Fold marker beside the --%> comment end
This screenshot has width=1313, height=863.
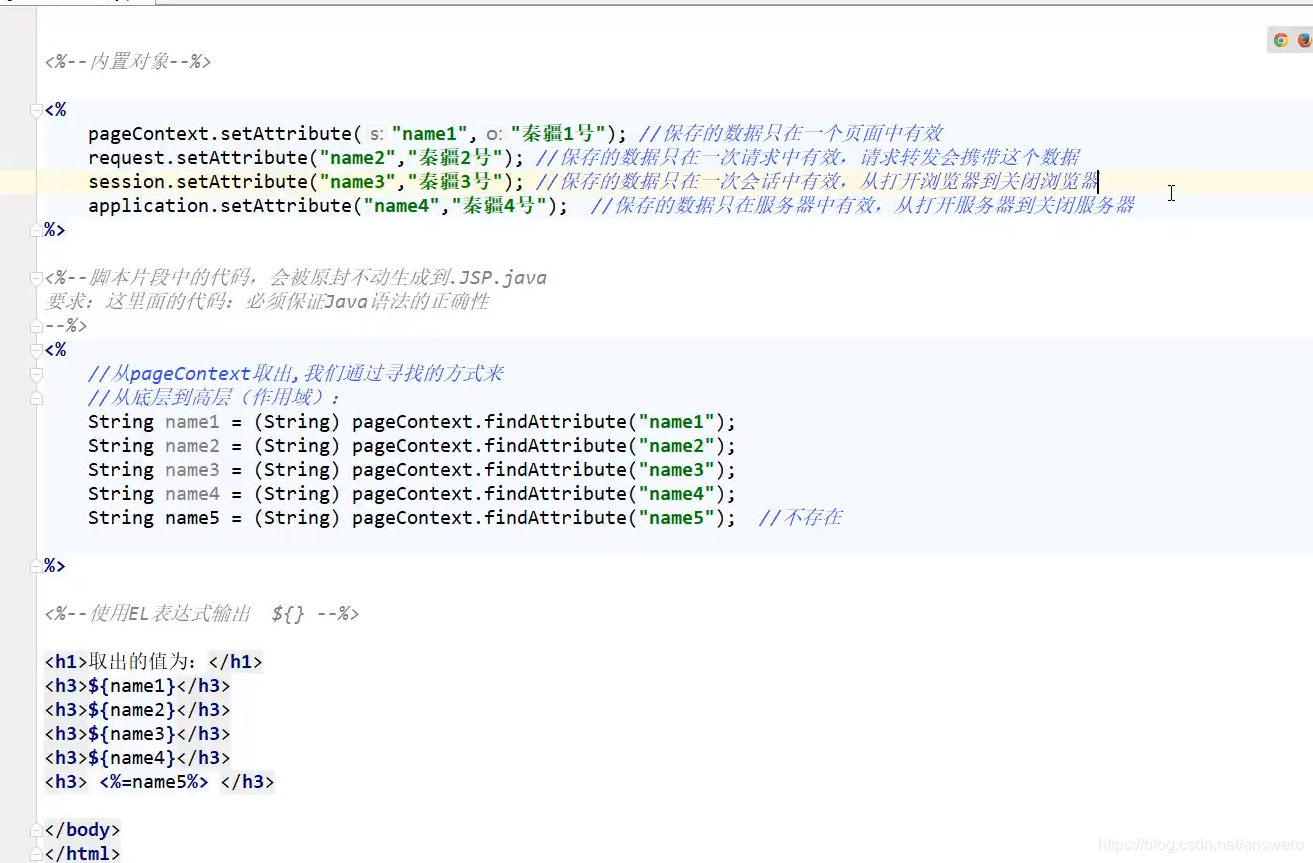click(37, 326)
